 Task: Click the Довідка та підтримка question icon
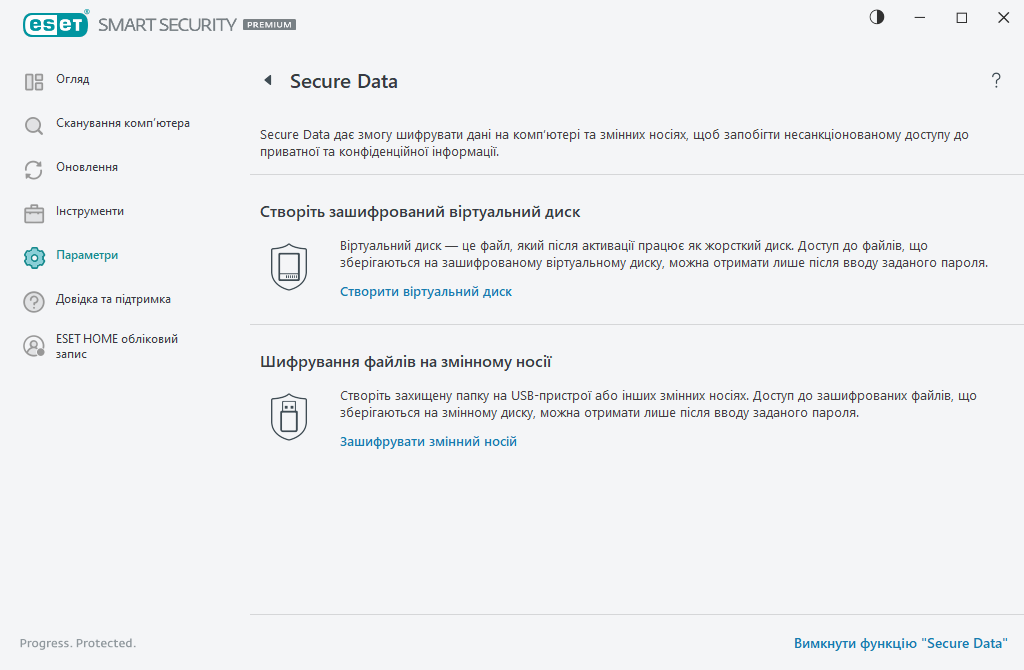(34, 302)
